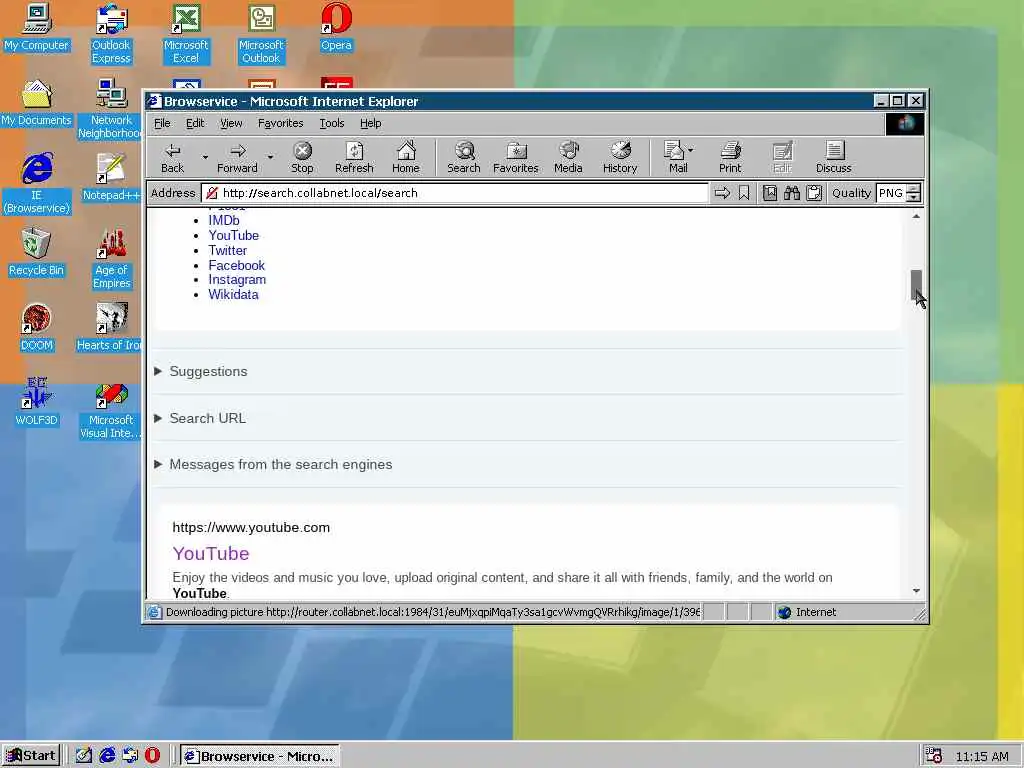Open the Start menu

31,756
